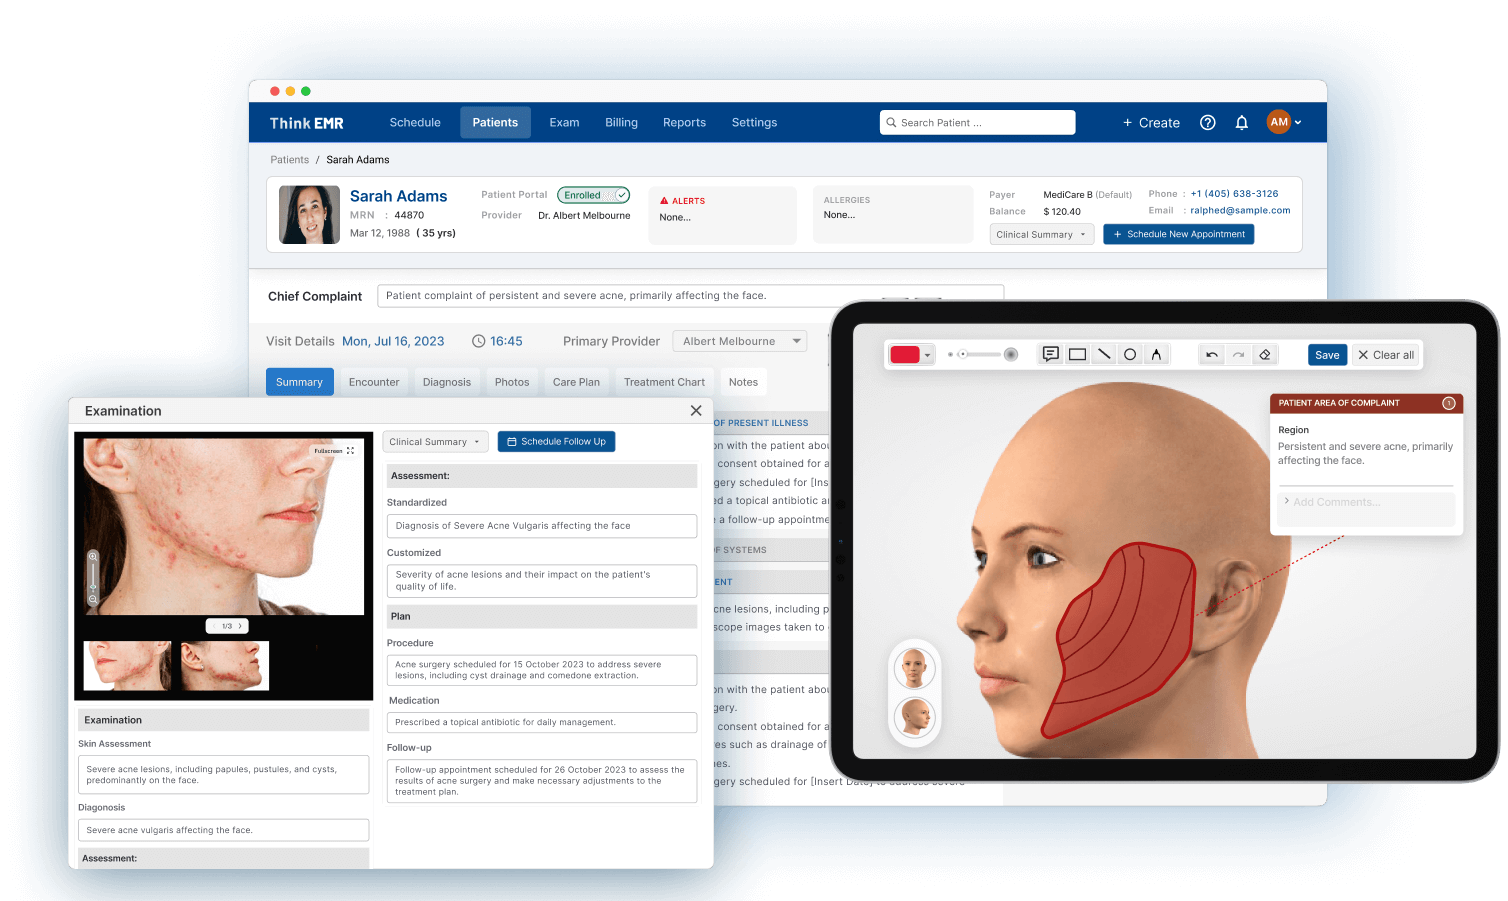The width and height of the screenshot is (1508, 901).
Task: Switch to the Treatment Chart tab
Action: point(663,381)
